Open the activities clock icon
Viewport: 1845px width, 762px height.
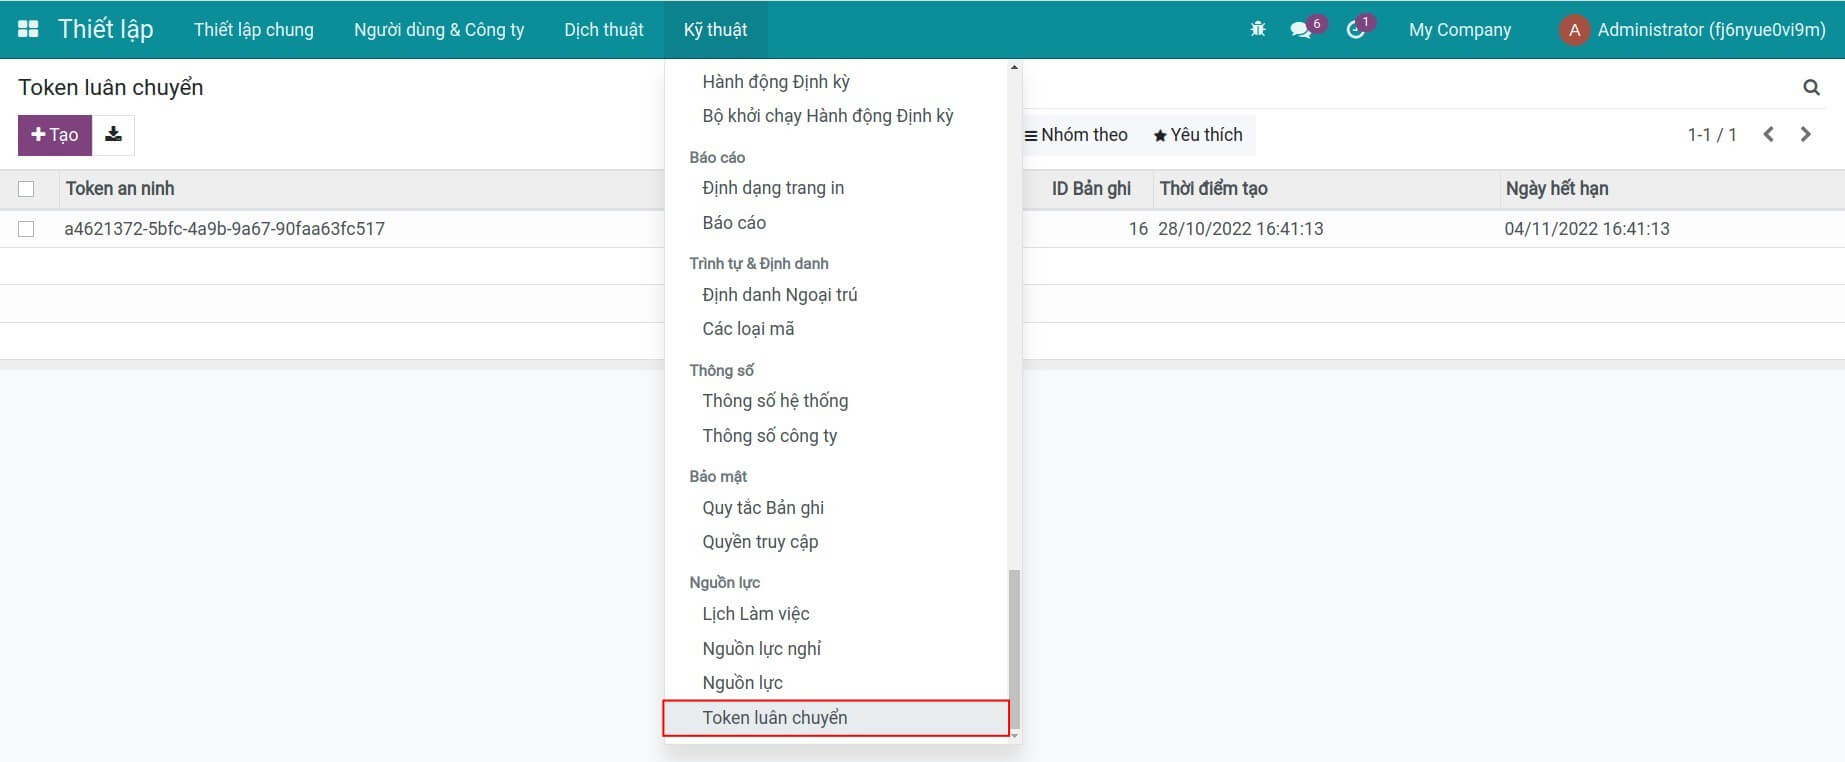pos(1355,30)
